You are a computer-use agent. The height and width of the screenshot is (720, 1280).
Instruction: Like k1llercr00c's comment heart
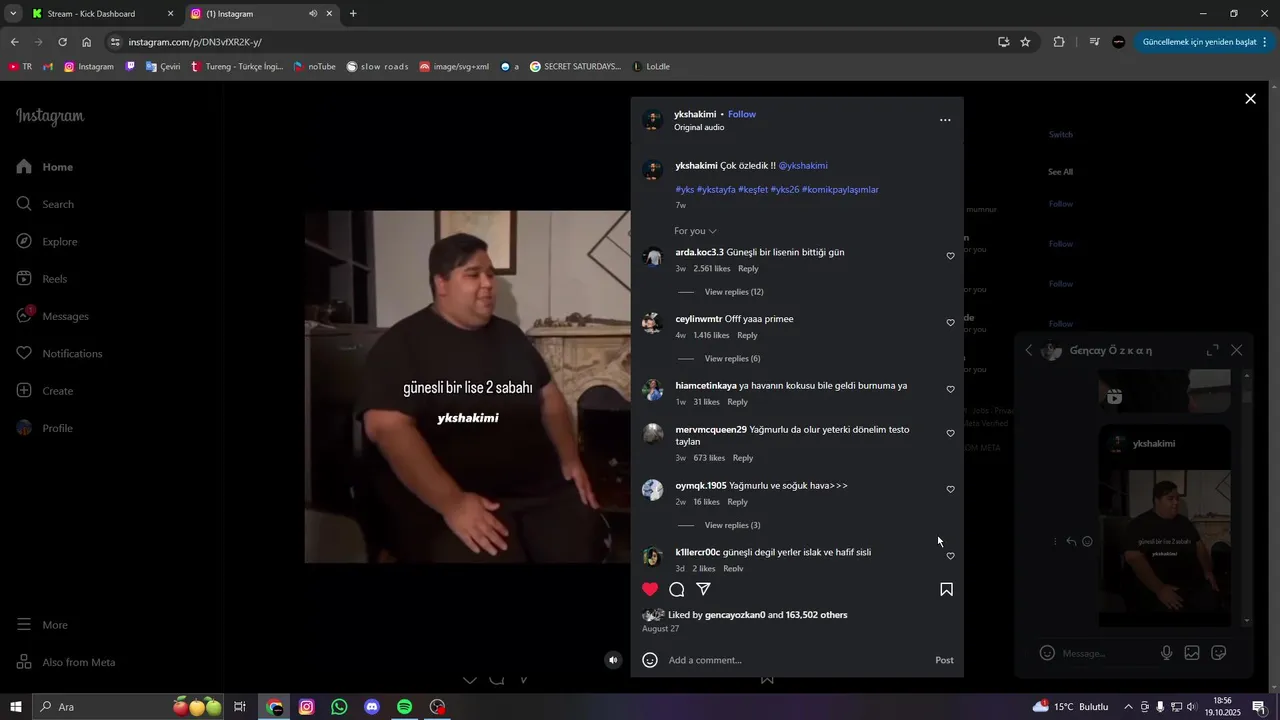pos(950,556)
